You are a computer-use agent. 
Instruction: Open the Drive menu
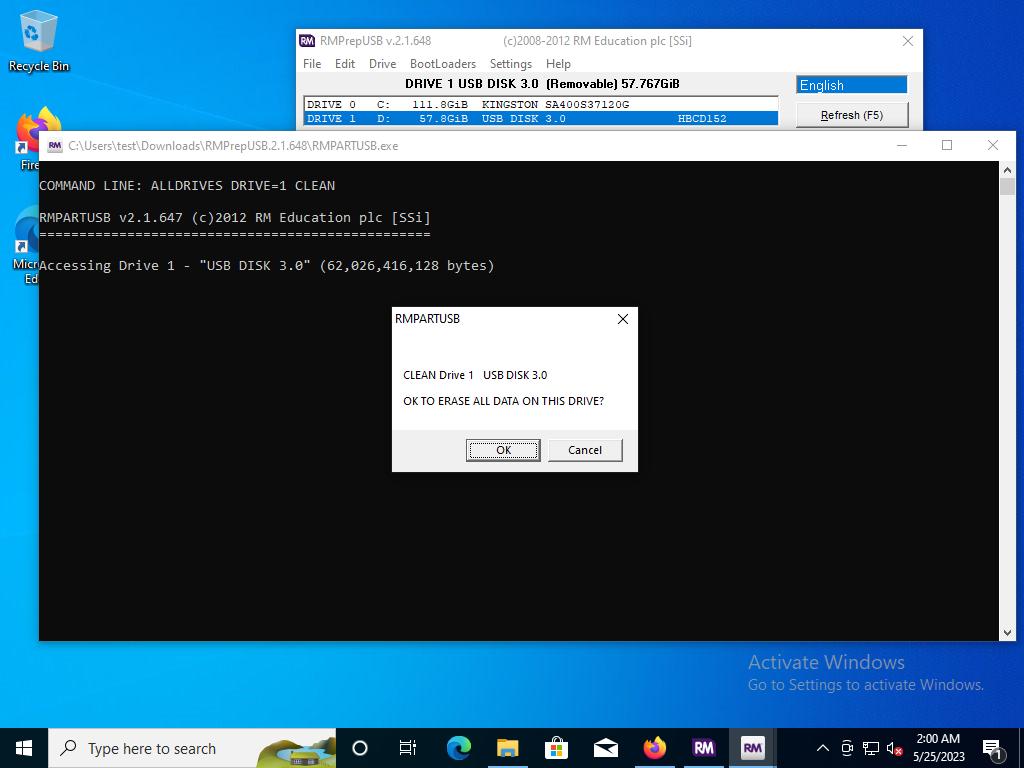point(382,63)
